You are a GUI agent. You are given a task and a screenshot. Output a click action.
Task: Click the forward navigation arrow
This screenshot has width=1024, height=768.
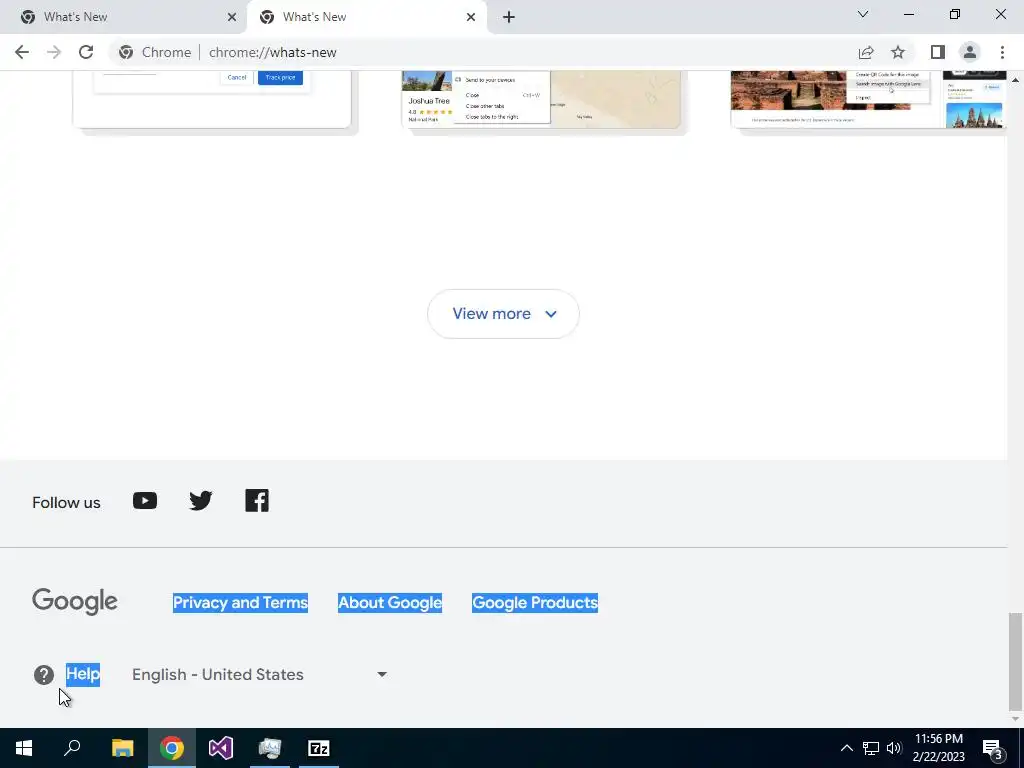(54, 52)
